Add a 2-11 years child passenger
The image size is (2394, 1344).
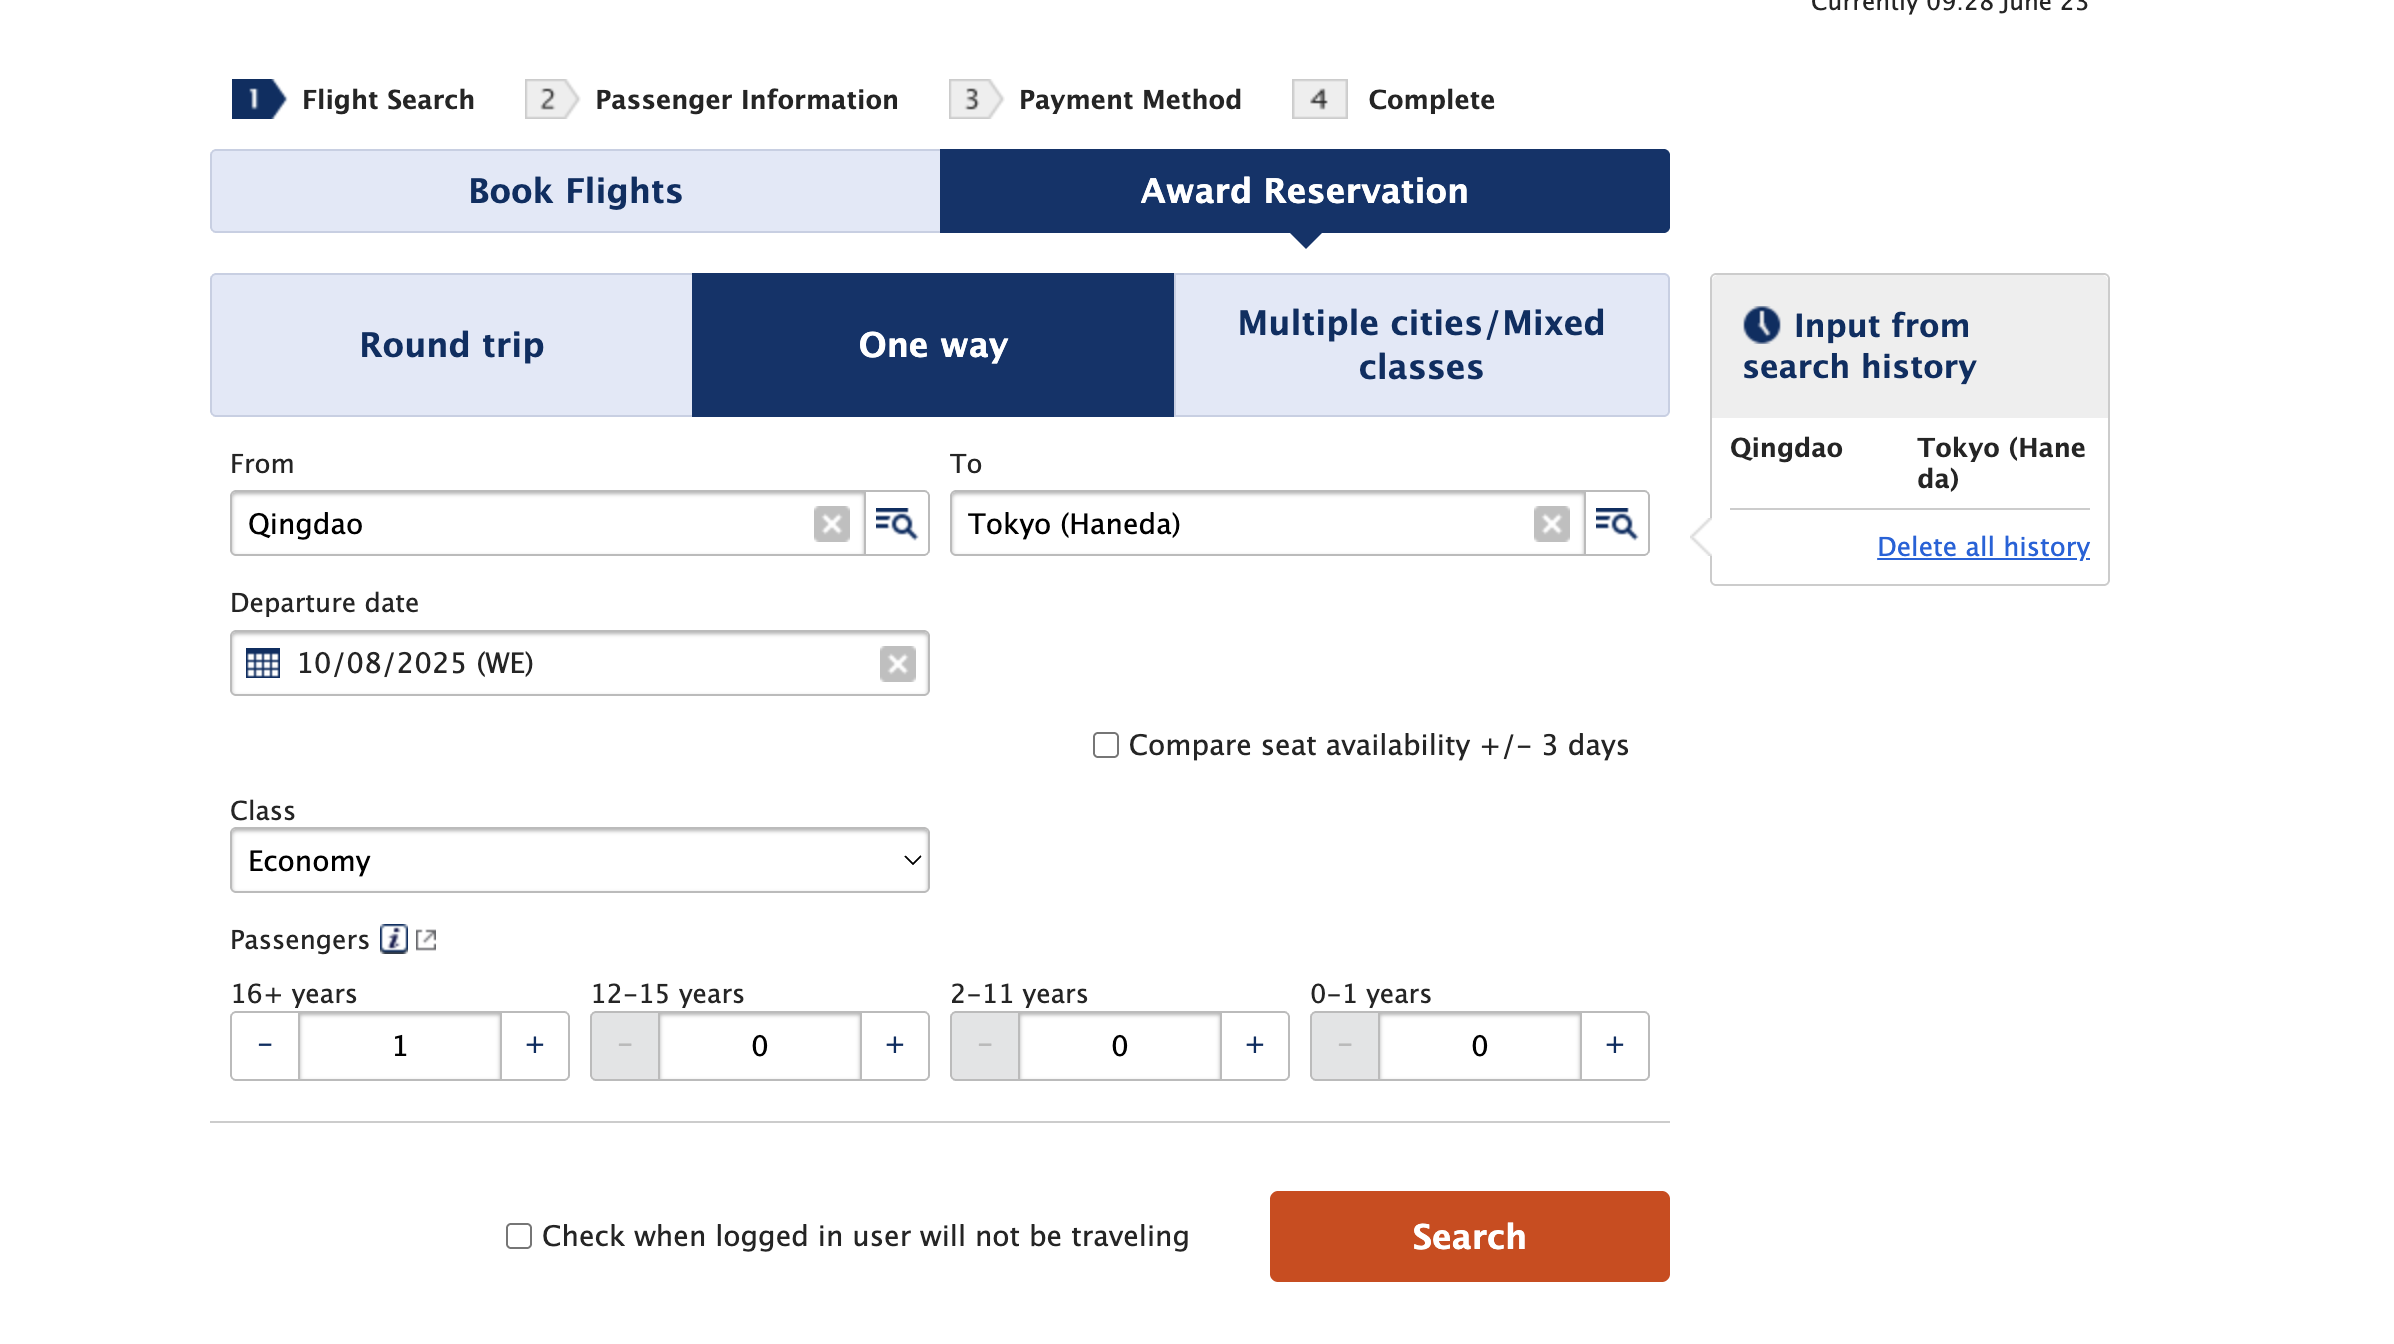pyautogui.click(x=1255, y=1046)
